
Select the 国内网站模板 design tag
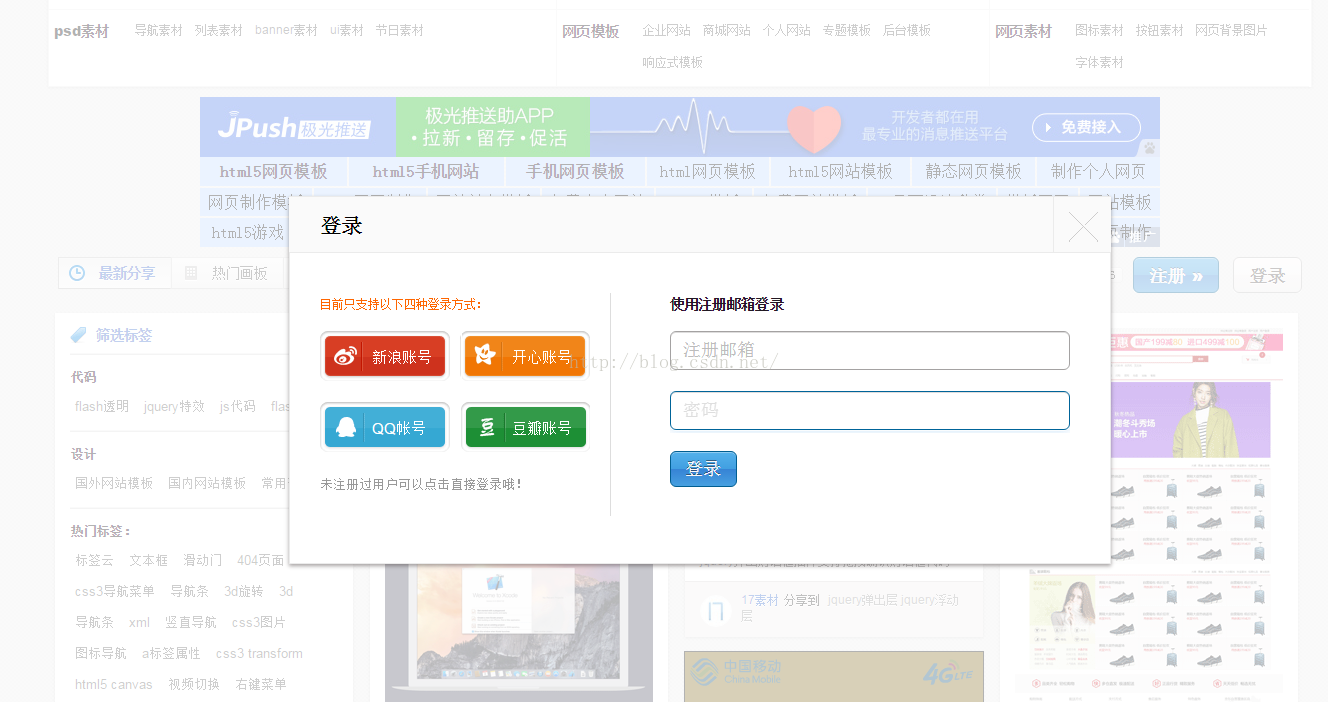(x=207, y=483)
